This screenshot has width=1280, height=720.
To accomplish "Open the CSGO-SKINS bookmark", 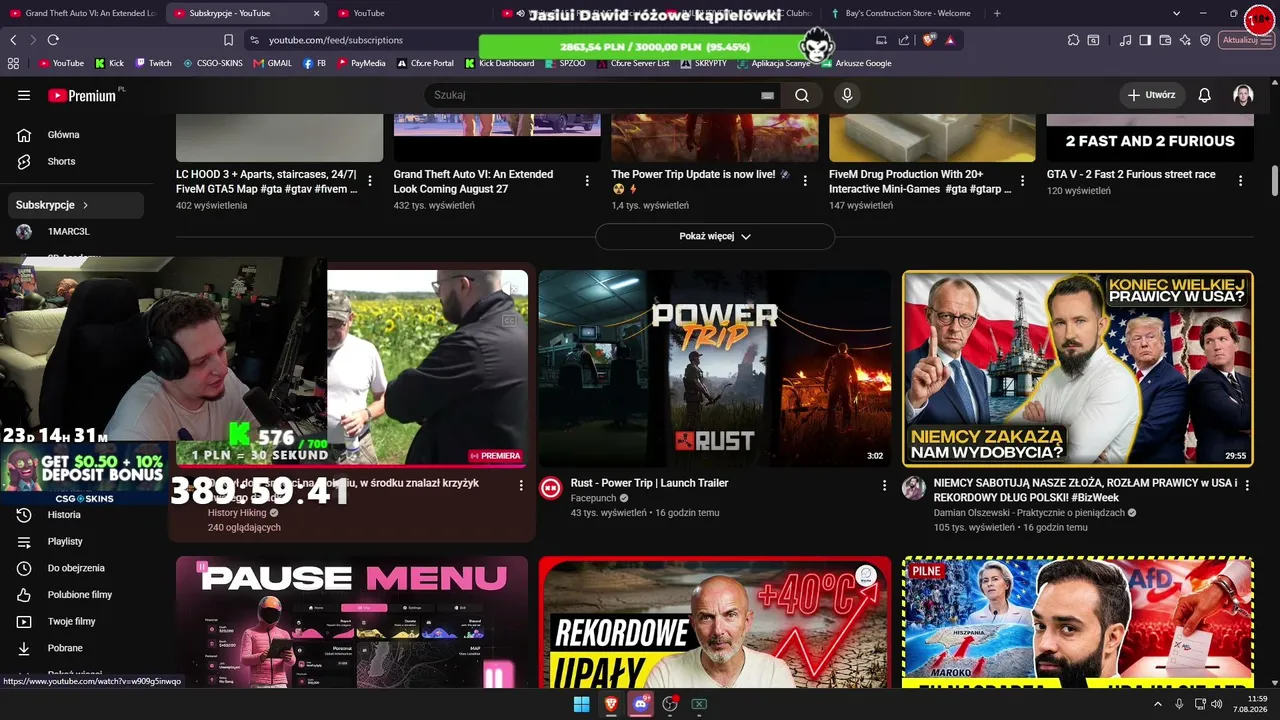I will tap(213, 63).
